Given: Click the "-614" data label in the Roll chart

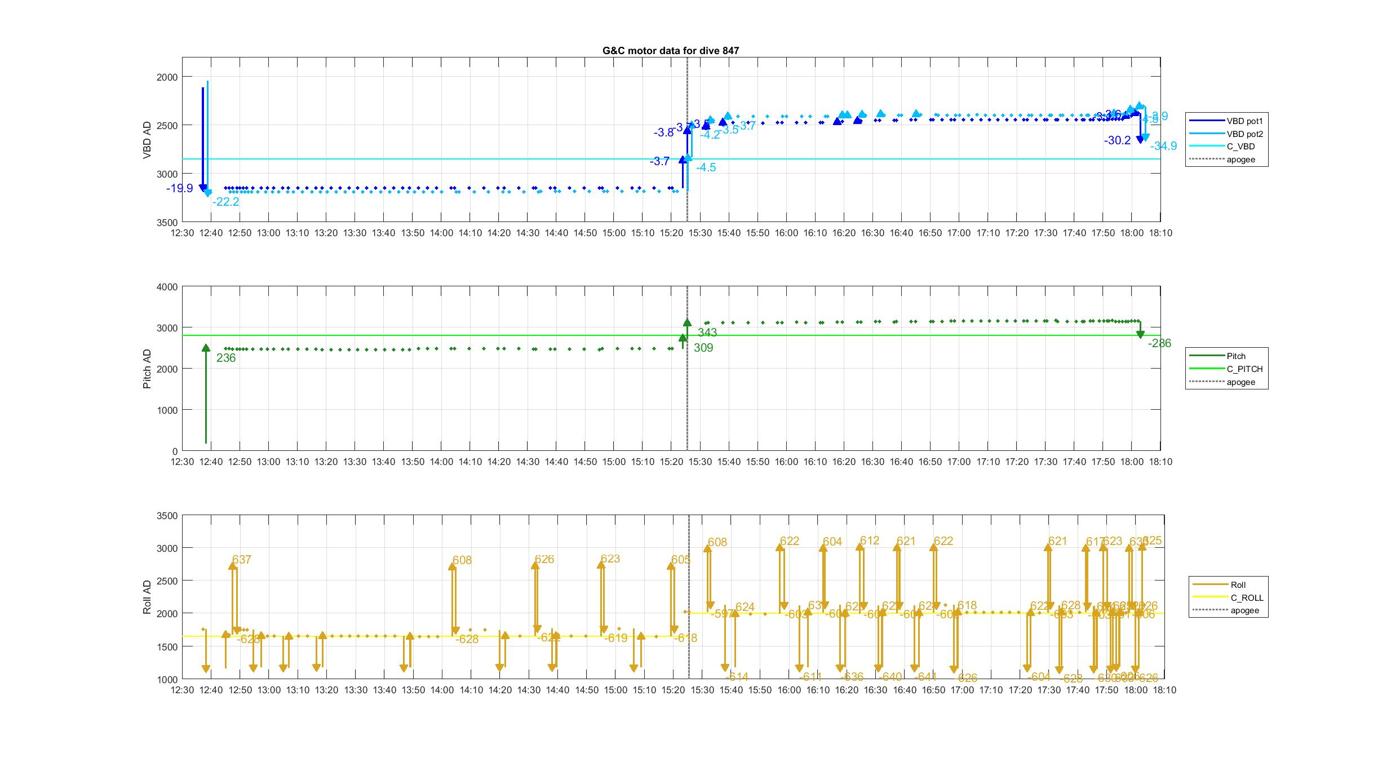Looking at the screenshot, I should click(736, 678).
